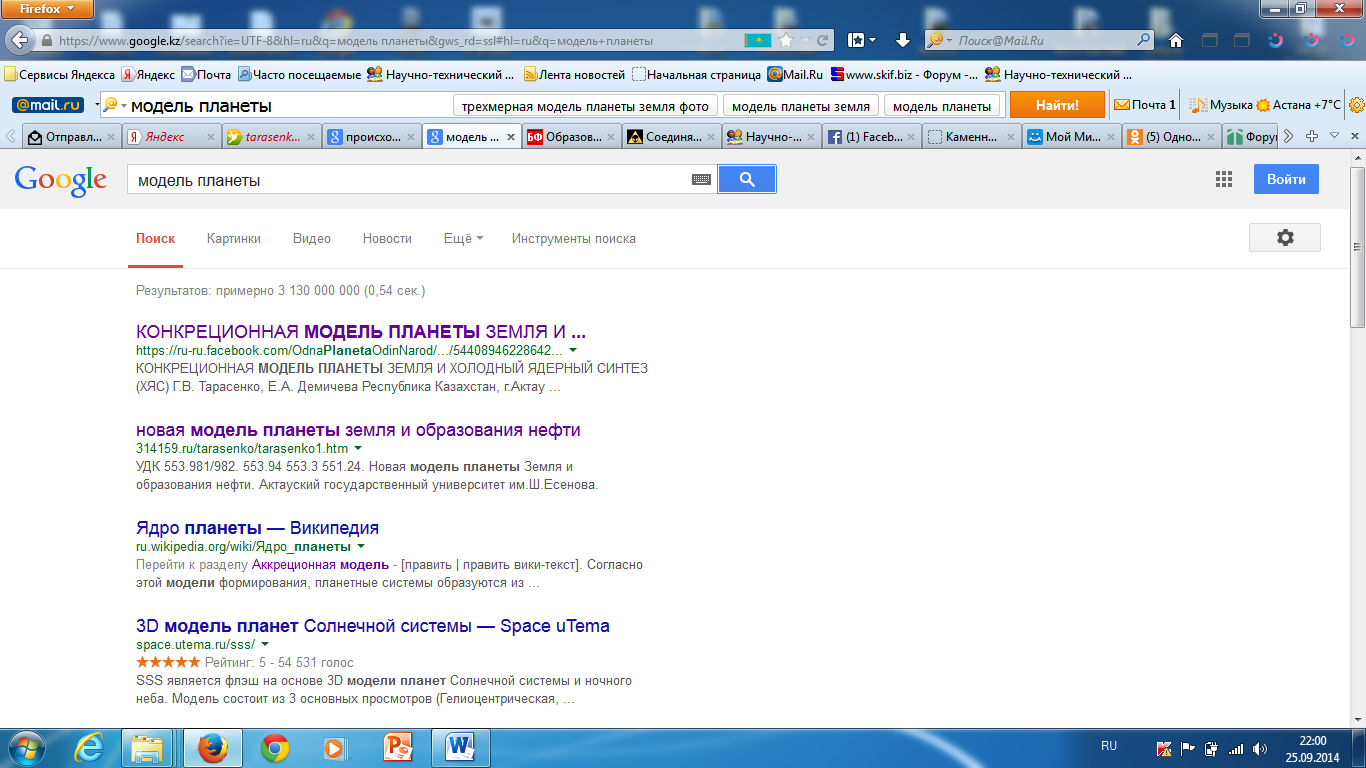This screenshot has width=1366, height=768.
Task: Bookmark this page with the star icon
Action: 786,41
